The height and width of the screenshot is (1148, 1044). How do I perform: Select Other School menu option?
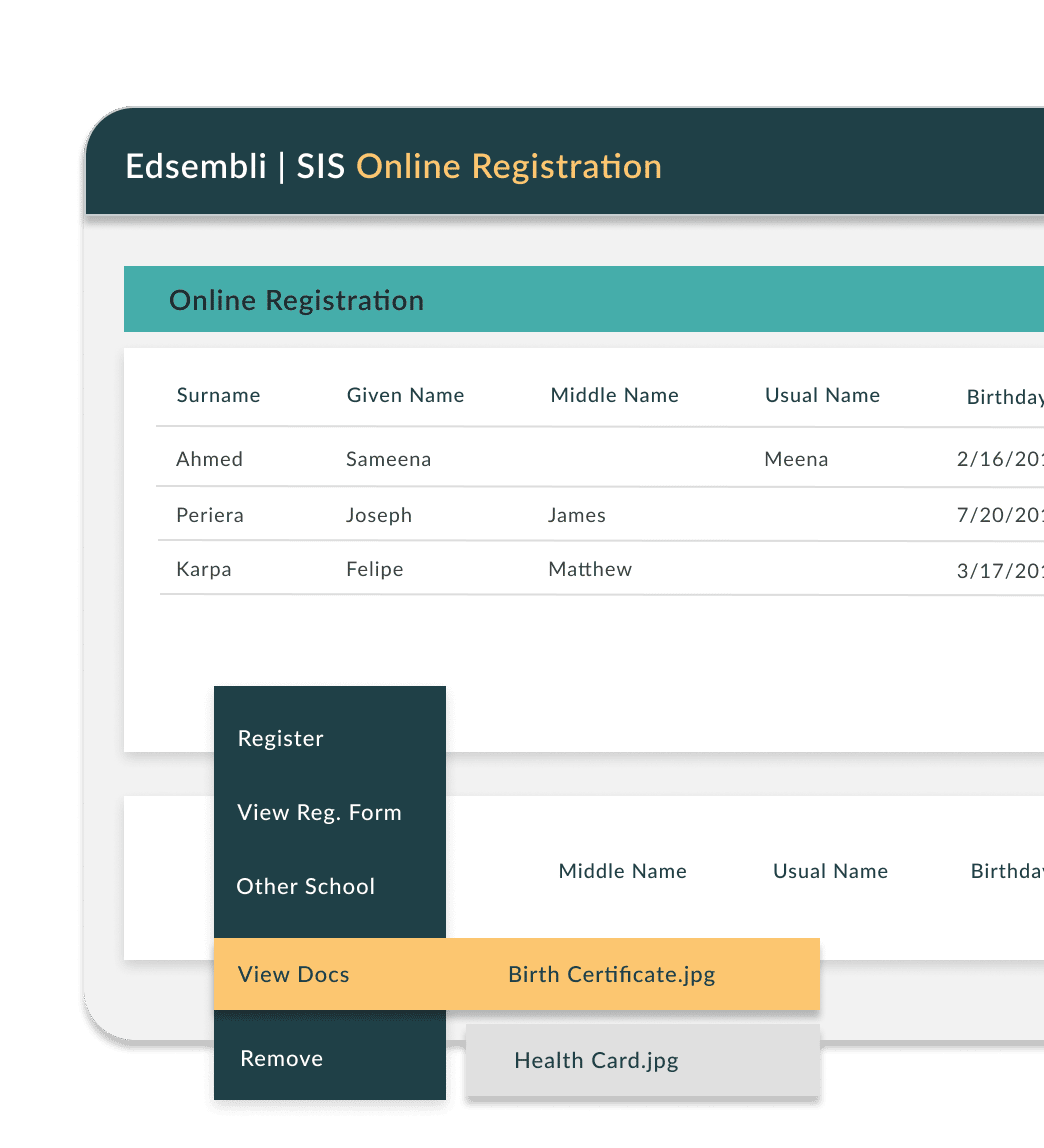[305, 887]
